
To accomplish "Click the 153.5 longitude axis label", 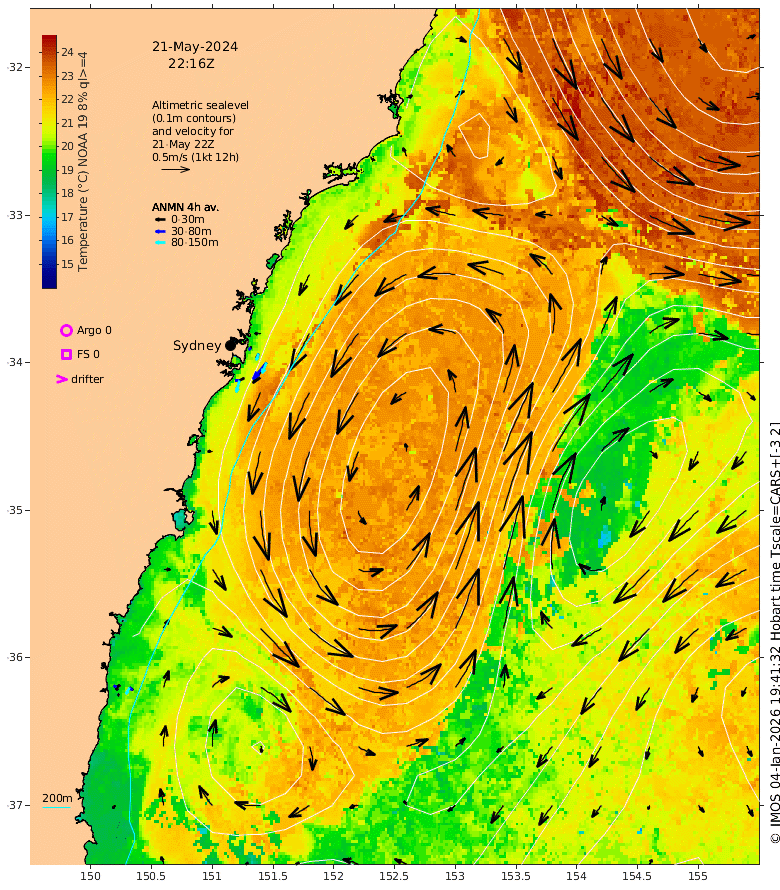I will click(515, 876).
